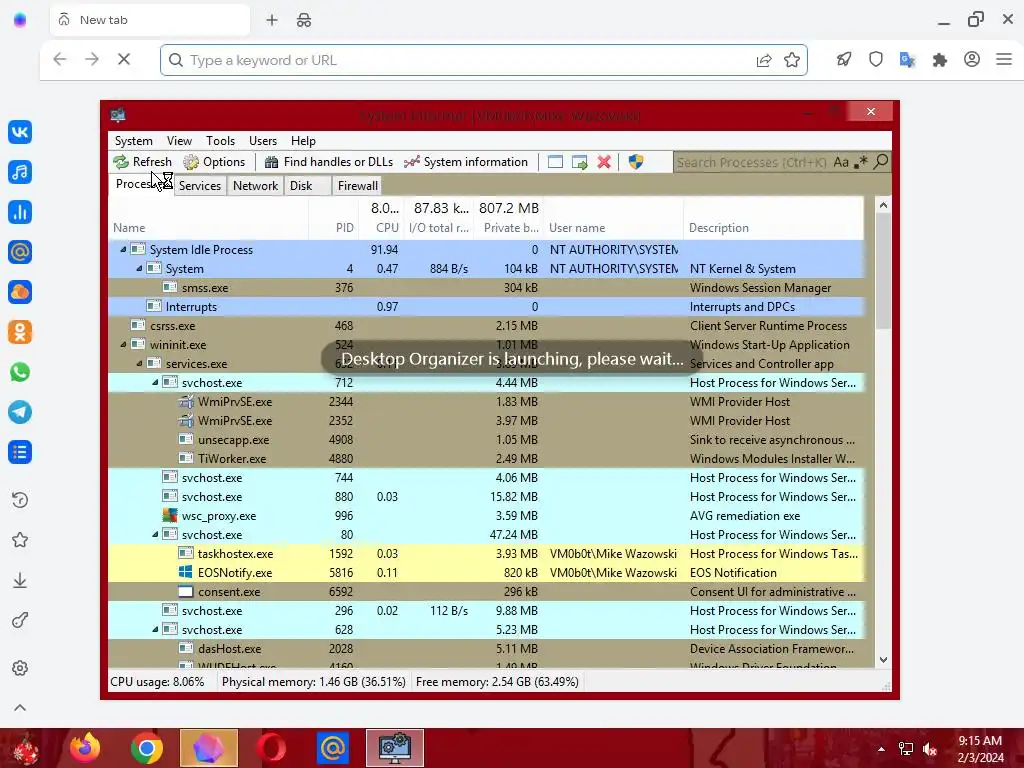Open the extensions puzzle icon
This screenshot has width=1024, height=768.
pos(939,60)
